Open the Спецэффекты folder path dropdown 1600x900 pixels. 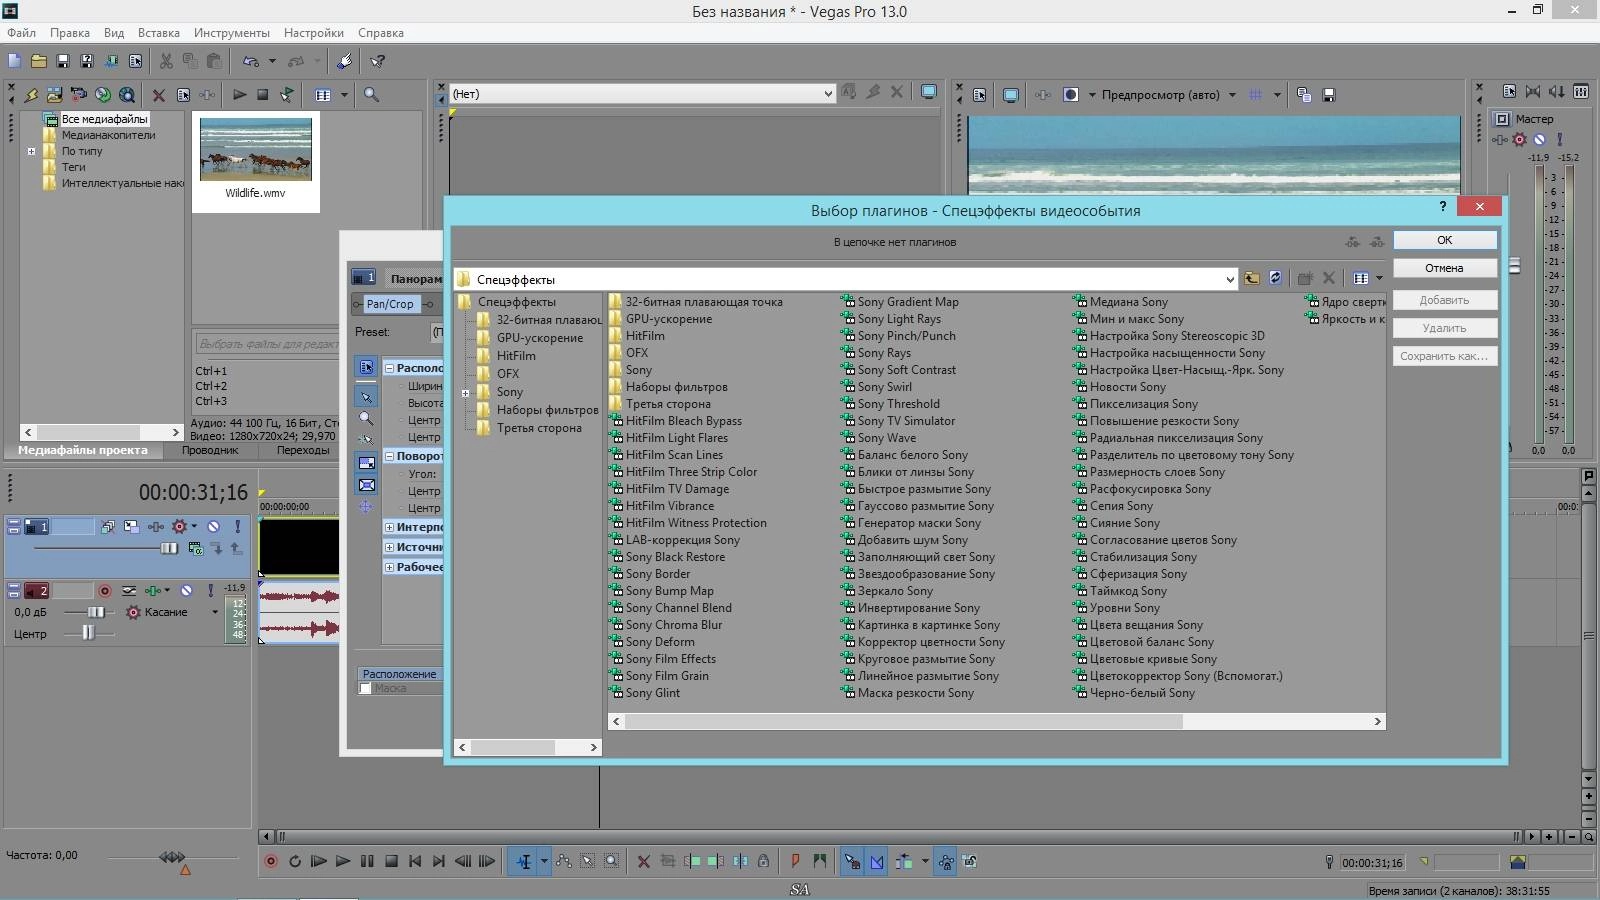click(x=1229, y=280)
